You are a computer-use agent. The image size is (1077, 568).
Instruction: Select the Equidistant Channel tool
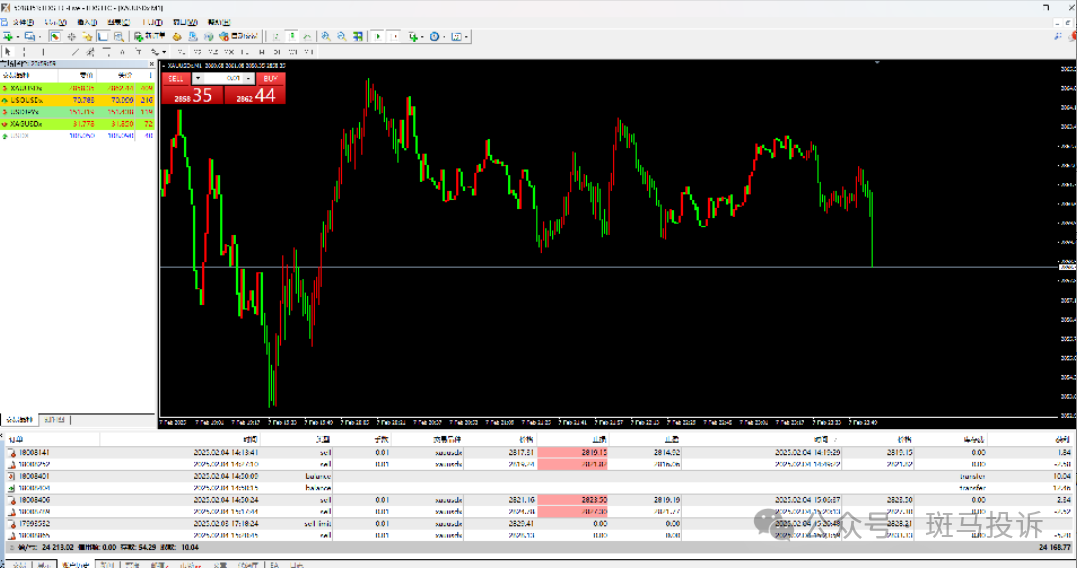(90, 52)
